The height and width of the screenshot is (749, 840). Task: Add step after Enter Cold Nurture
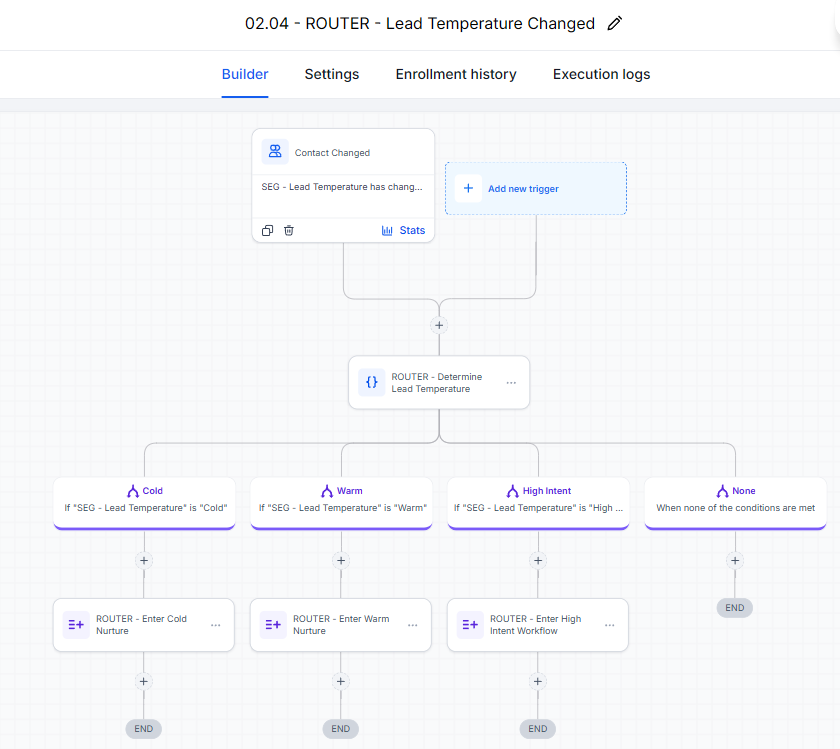[144, 681]
